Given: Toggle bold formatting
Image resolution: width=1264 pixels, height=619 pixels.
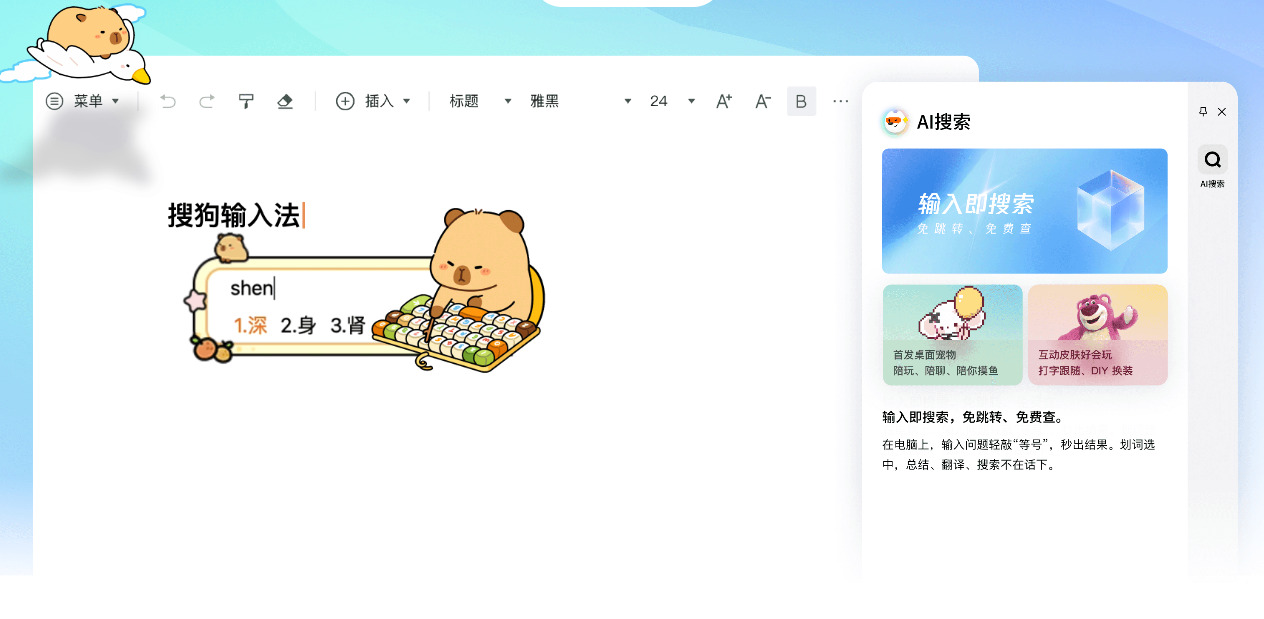Looking at the screenshot, I should (801, 101).
